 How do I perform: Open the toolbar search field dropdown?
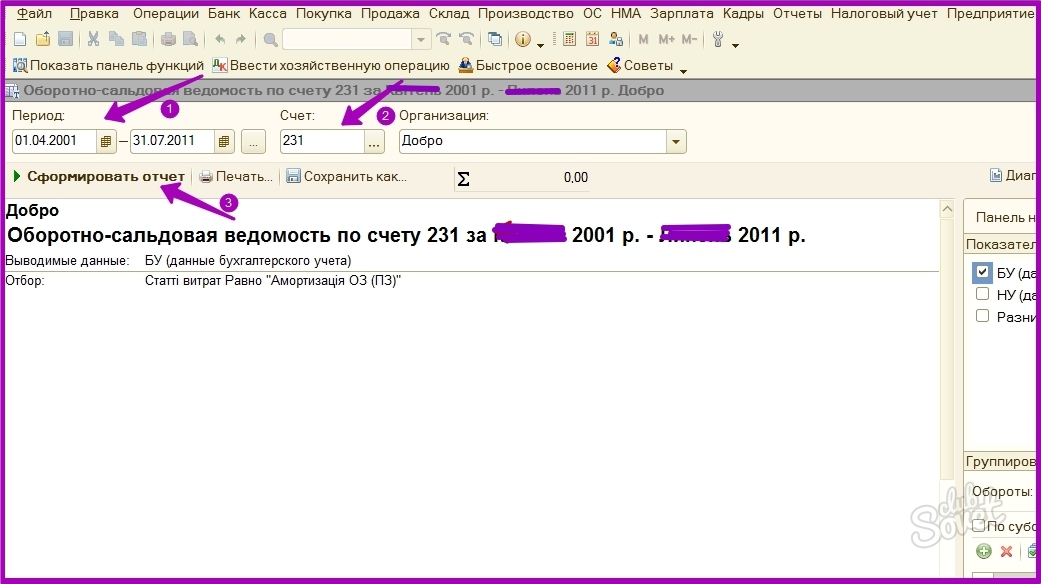(422, 40)
